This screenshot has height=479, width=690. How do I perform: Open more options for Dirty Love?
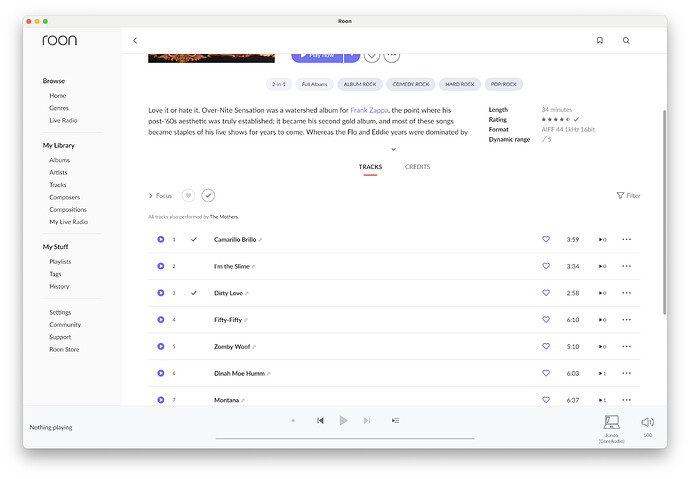click(x=626, y=293)
